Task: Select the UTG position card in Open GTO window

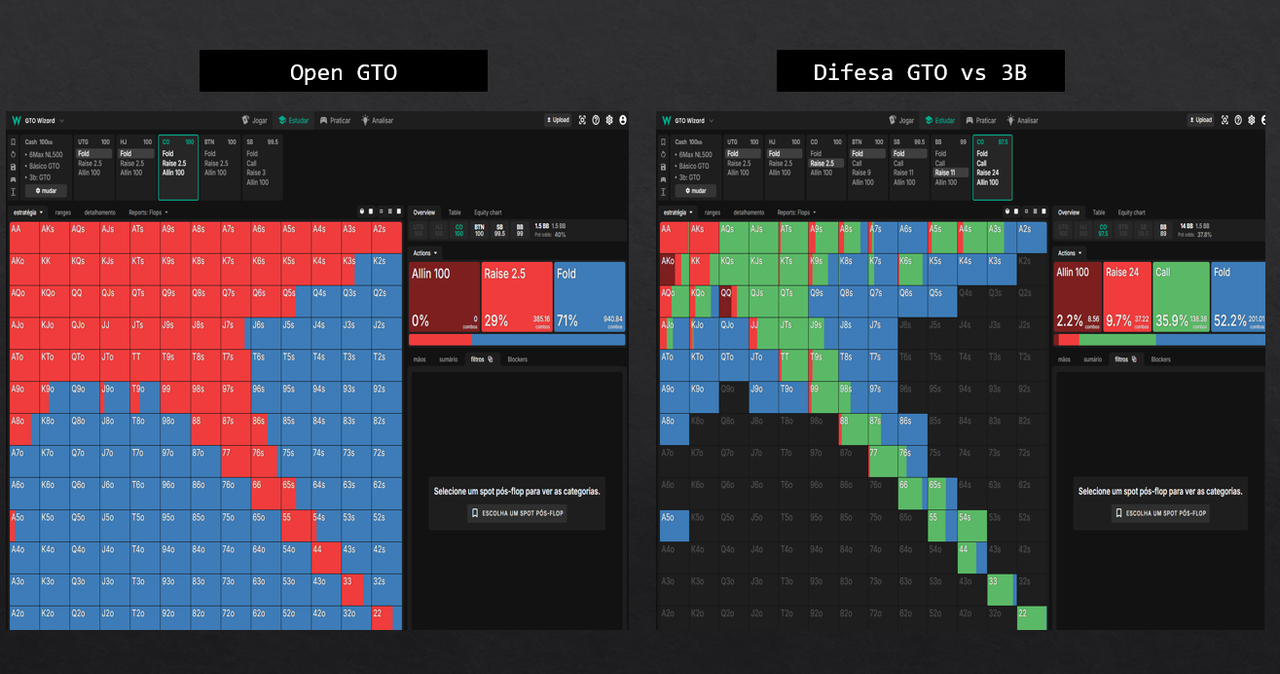Action: point(94,167)
